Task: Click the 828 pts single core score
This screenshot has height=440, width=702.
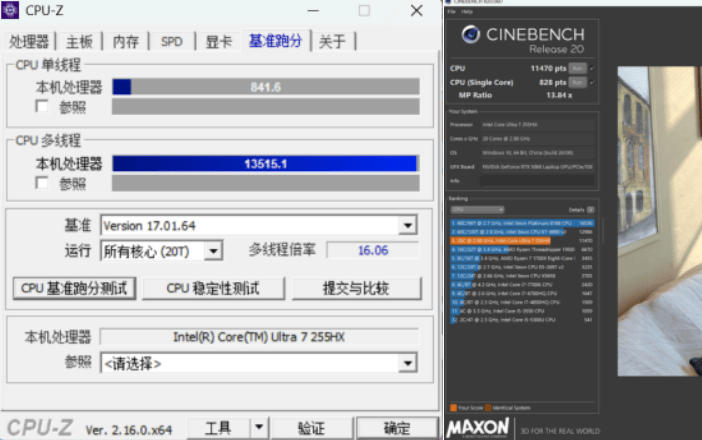Action: point(552,82)
